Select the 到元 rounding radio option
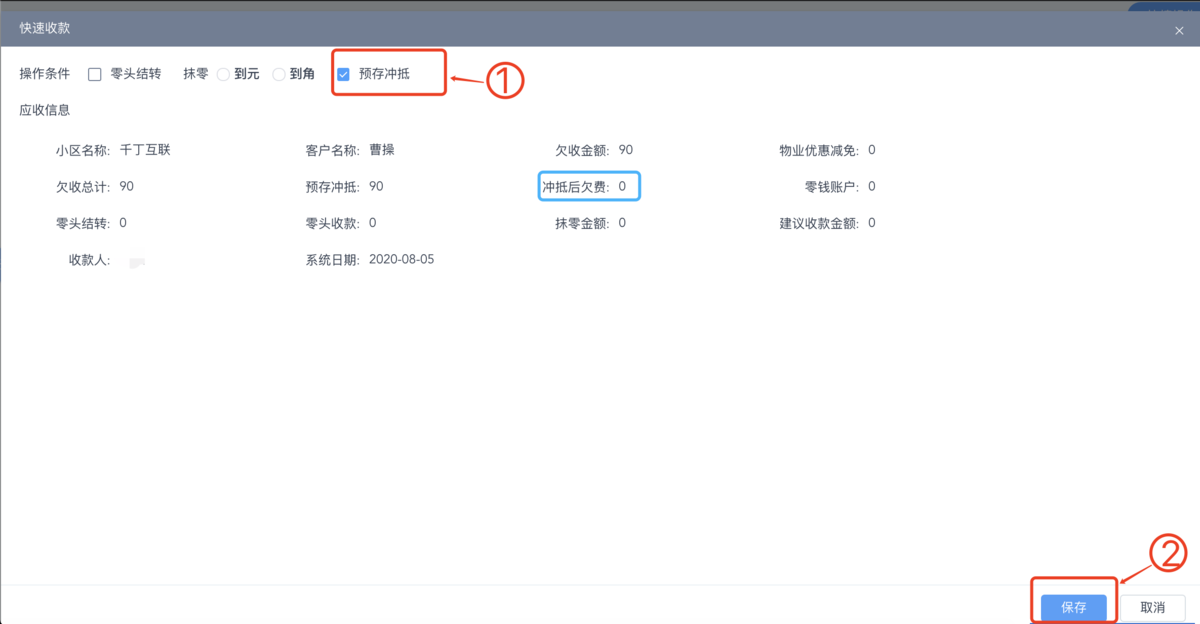The height and width of the screenshot is (624, 1200). click(x=223, y=74)
